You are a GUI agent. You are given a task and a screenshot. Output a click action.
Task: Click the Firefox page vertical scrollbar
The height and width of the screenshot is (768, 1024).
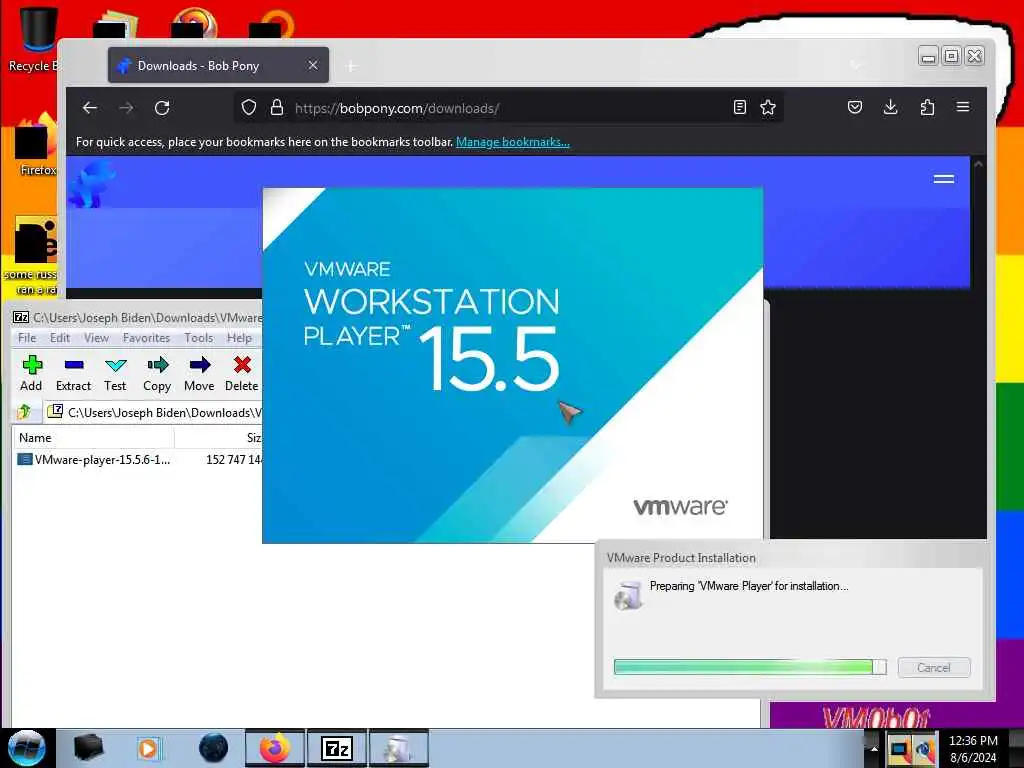[978, 346]
